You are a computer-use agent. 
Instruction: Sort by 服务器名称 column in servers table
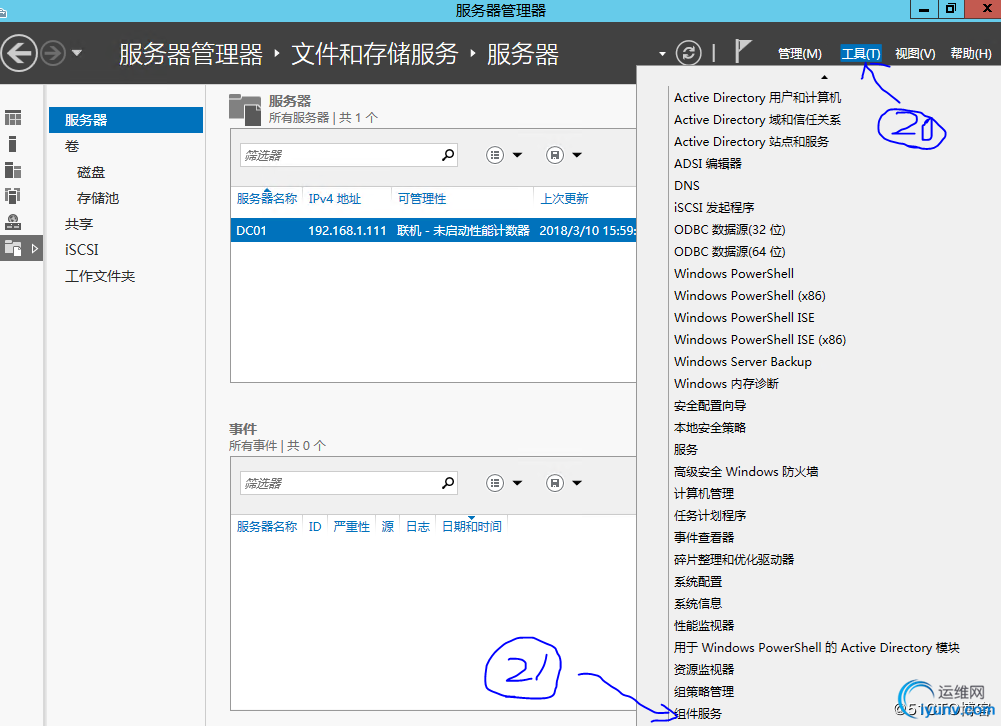tap(267, 199)
